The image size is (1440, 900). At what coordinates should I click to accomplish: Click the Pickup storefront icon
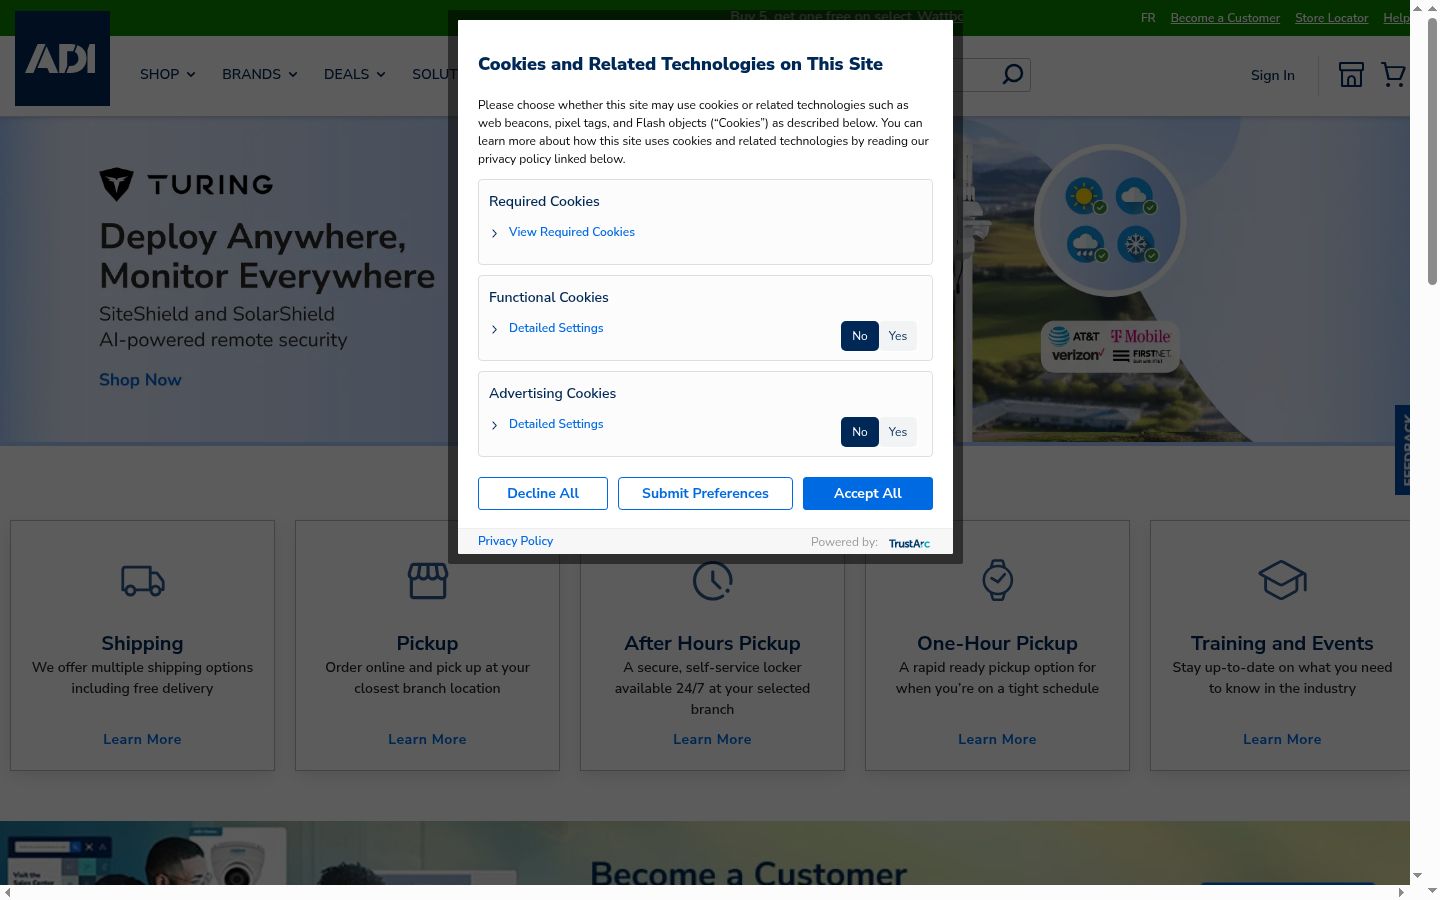[x=427, y=580]
